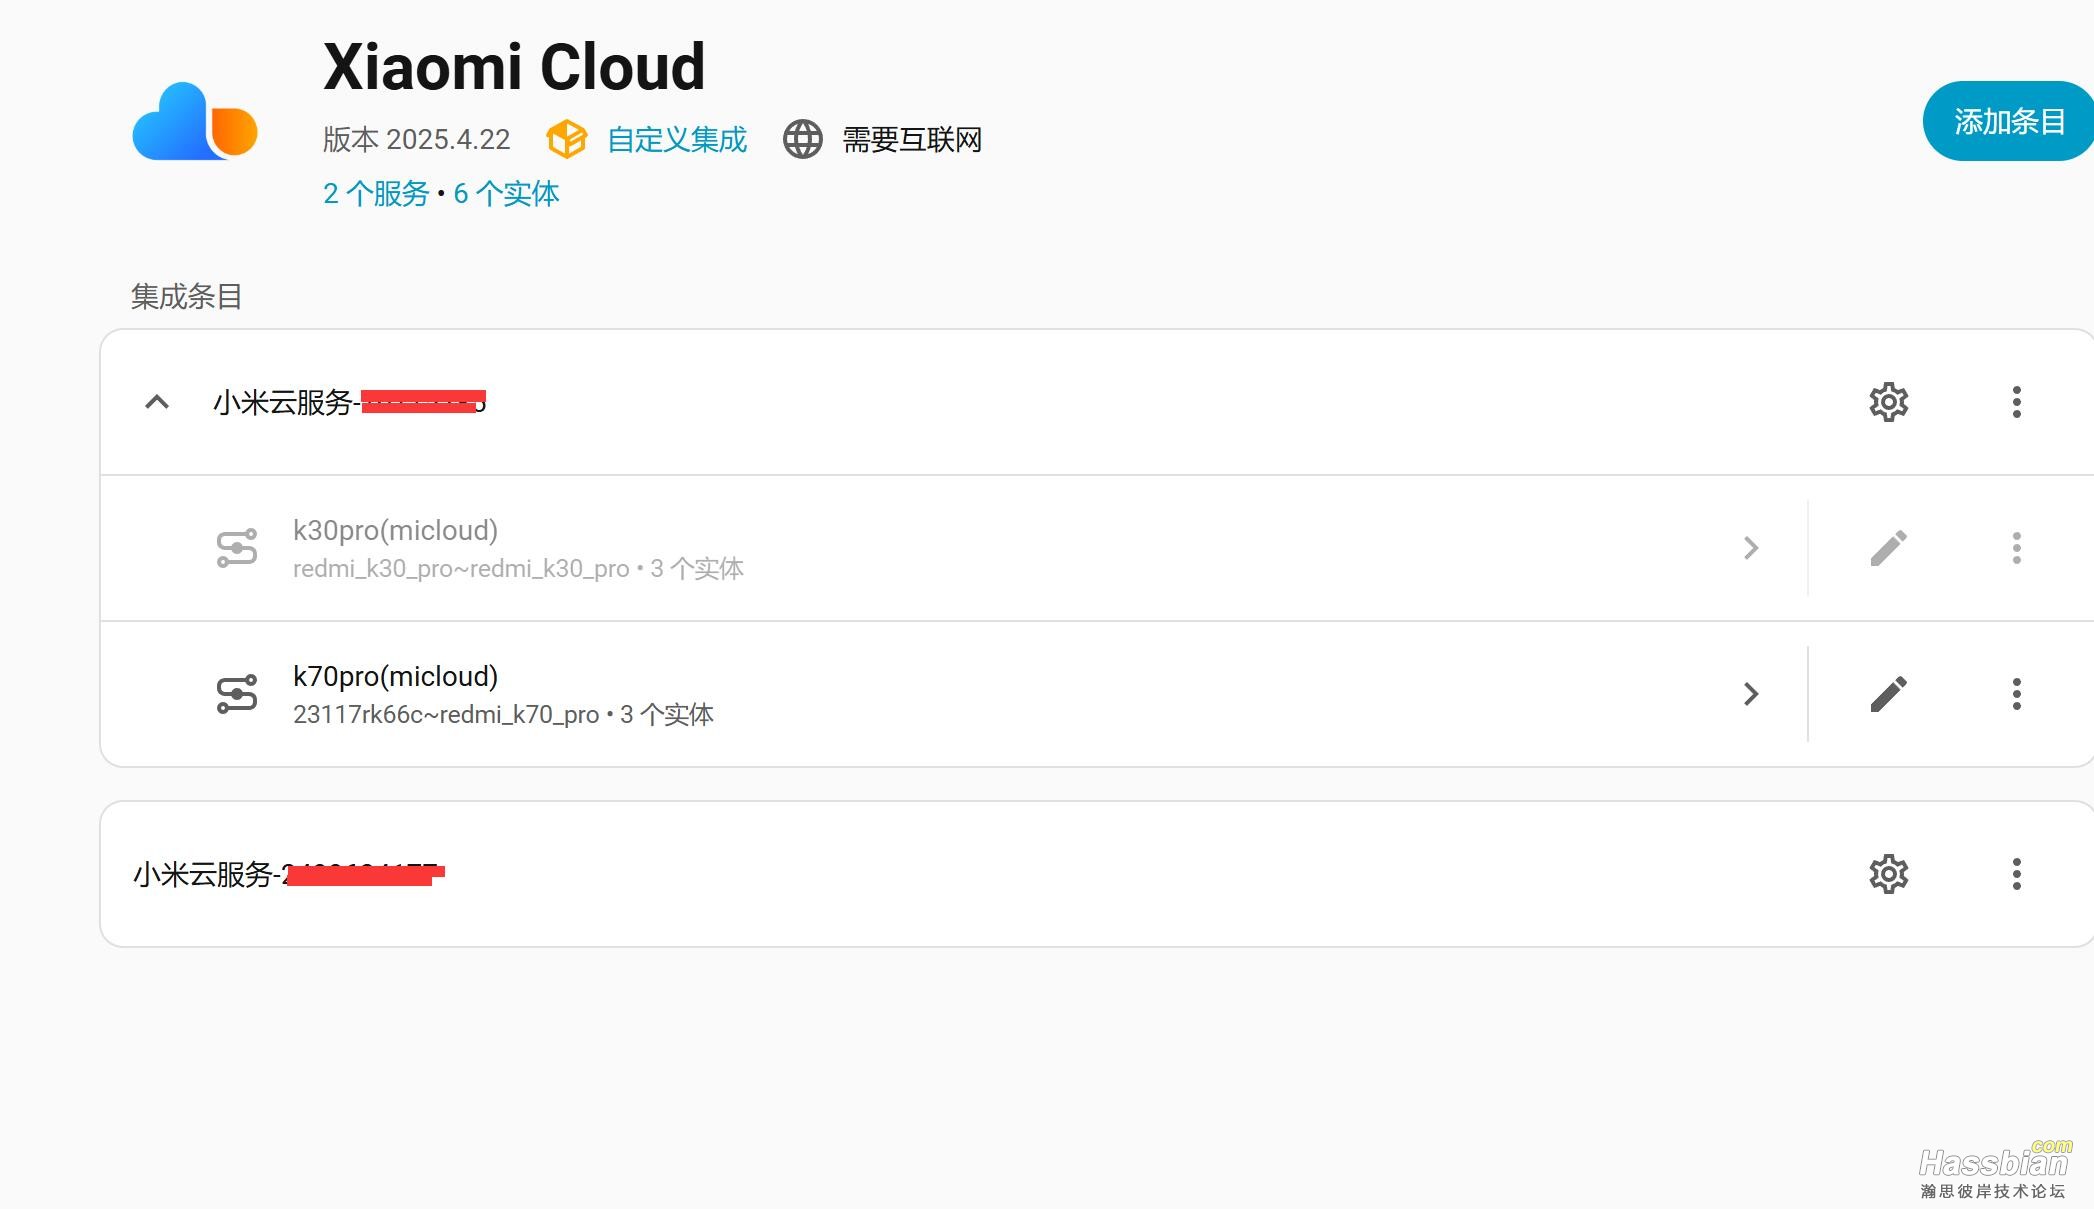The height and width of the screenshot is (1209, 2094).
Task: Collapse the first 小米云服务 entry
Action: tap(157, 402)
